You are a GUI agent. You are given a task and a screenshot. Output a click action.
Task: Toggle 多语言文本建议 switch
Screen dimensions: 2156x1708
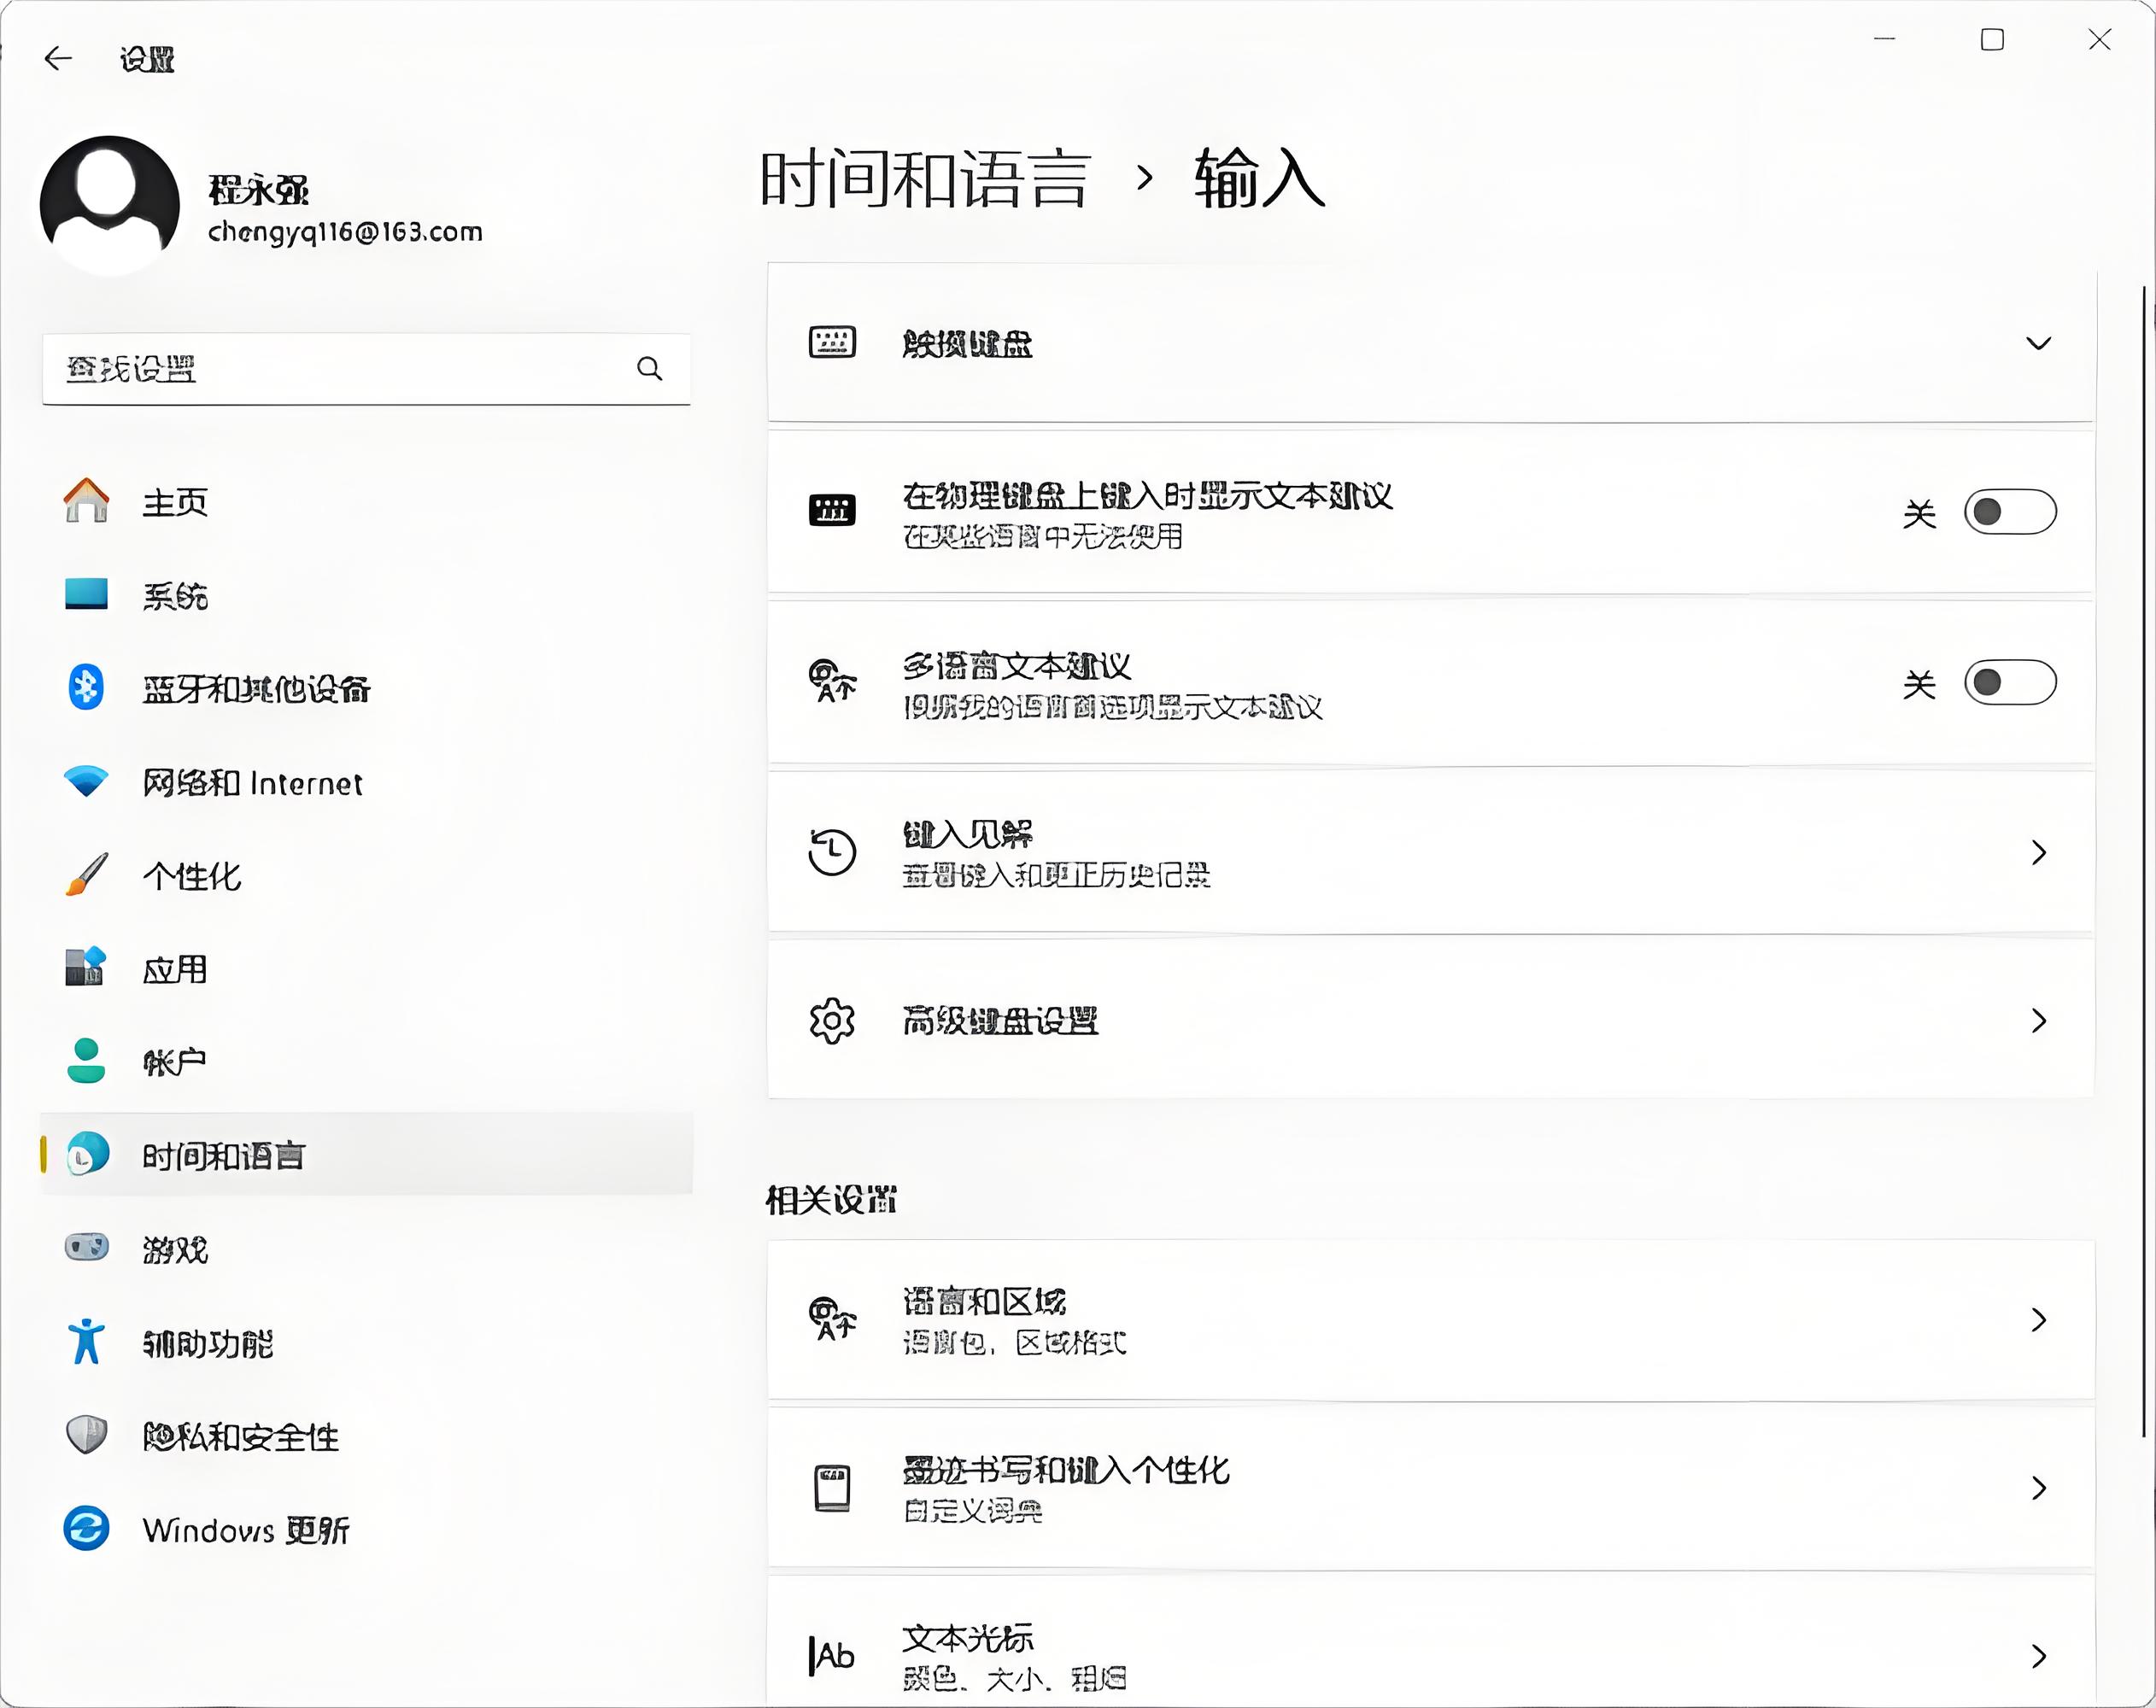tap(2010, 682)
